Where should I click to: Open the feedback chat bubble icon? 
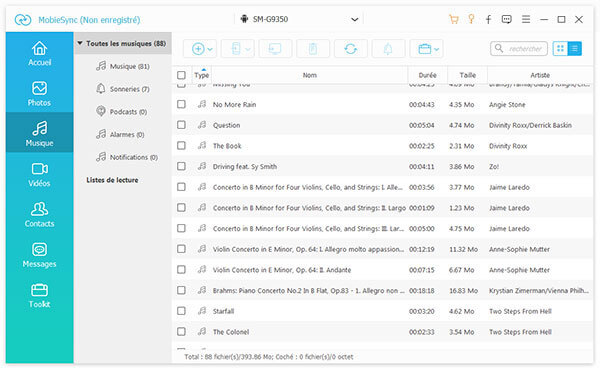507,19
